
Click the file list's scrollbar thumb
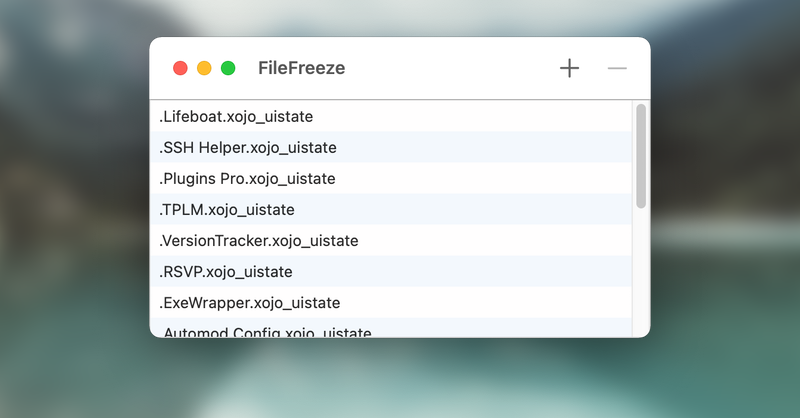point(641,156)
